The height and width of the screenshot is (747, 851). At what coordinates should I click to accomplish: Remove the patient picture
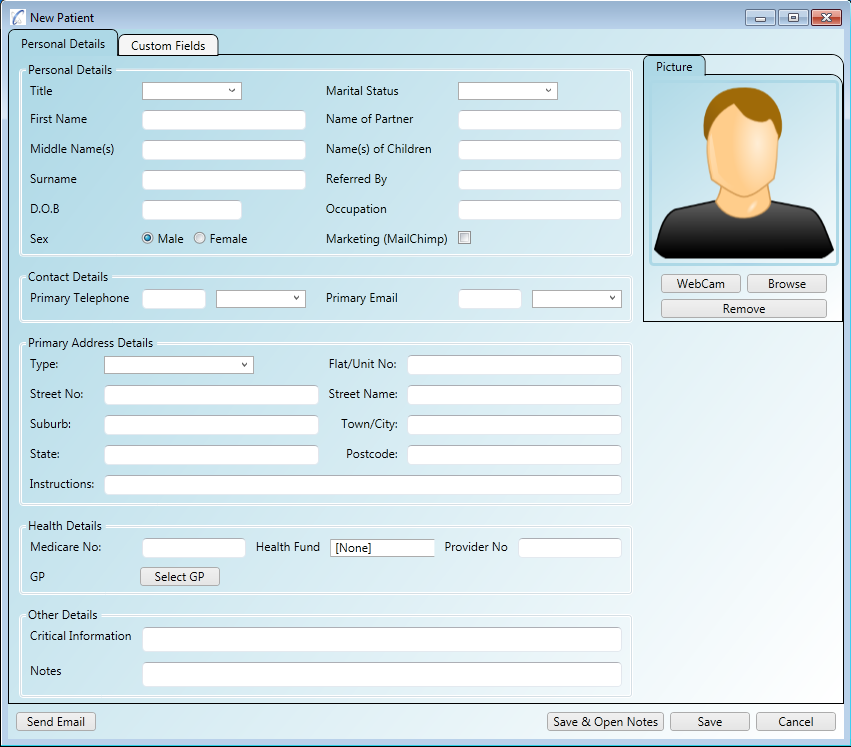(x=743, y=309)
